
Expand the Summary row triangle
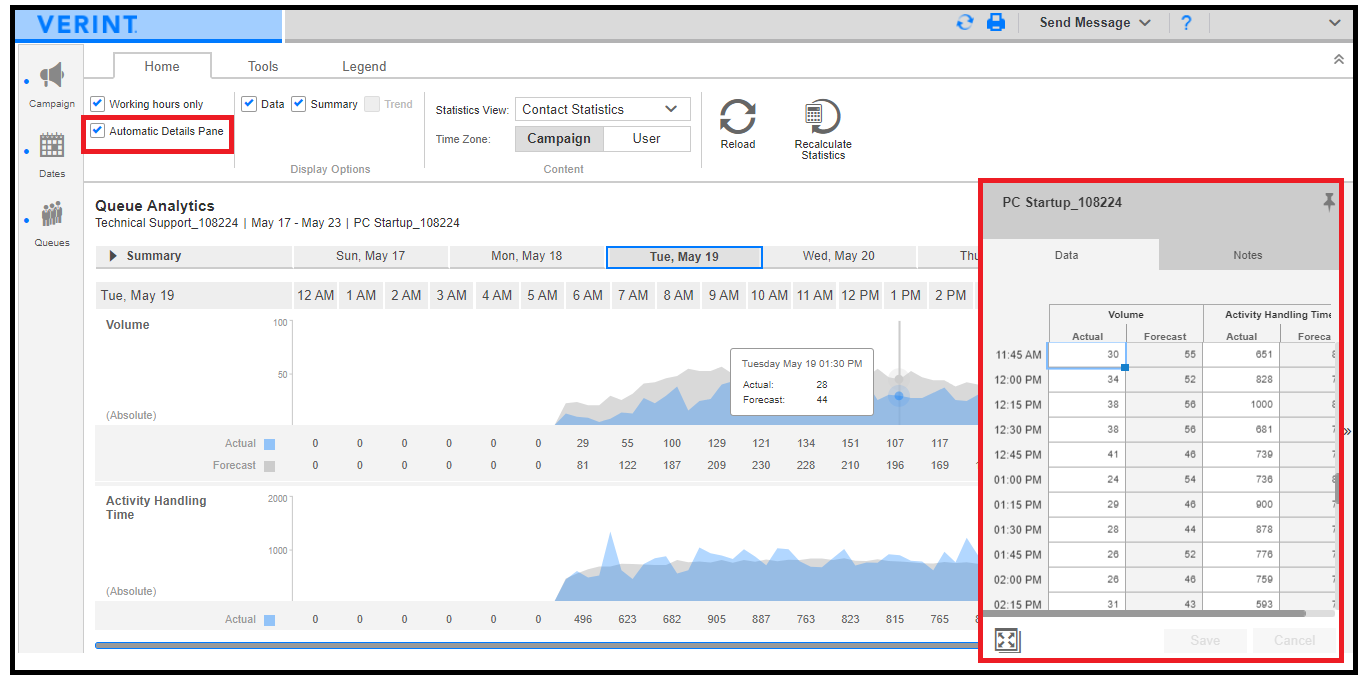tap(113, 256)
